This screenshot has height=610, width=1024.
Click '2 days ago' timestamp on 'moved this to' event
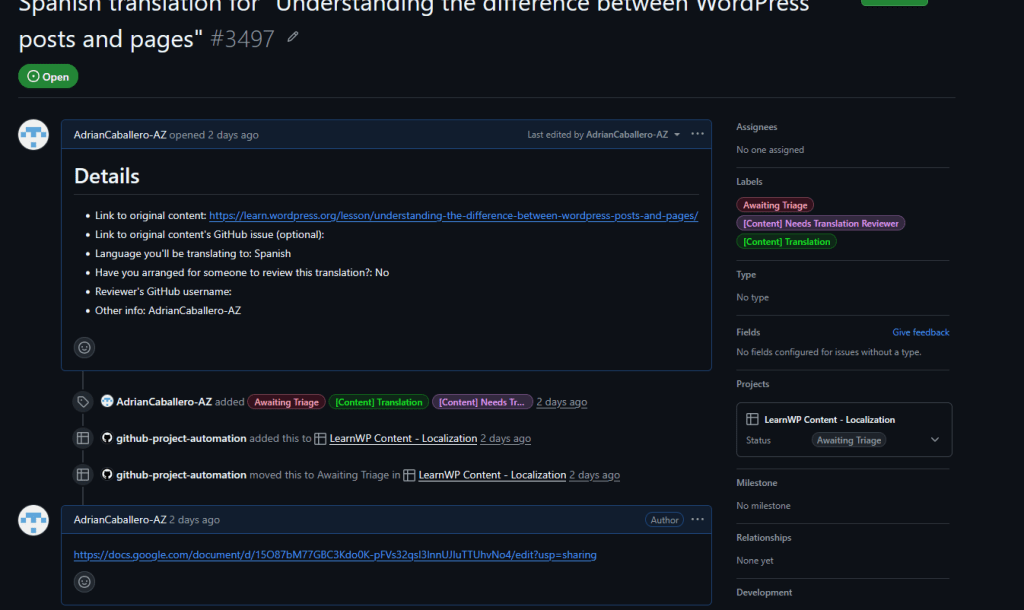[594, 475]
